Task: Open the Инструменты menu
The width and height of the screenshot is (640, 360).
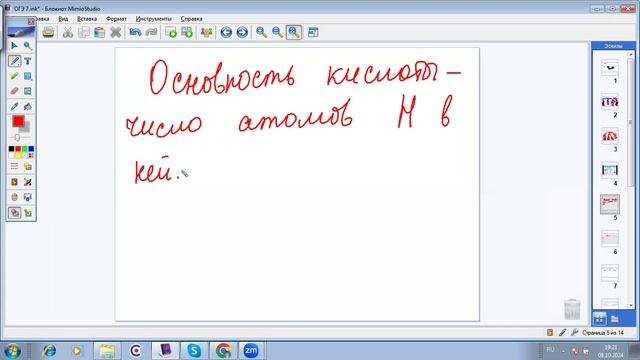Action: (x=153, y=19)
